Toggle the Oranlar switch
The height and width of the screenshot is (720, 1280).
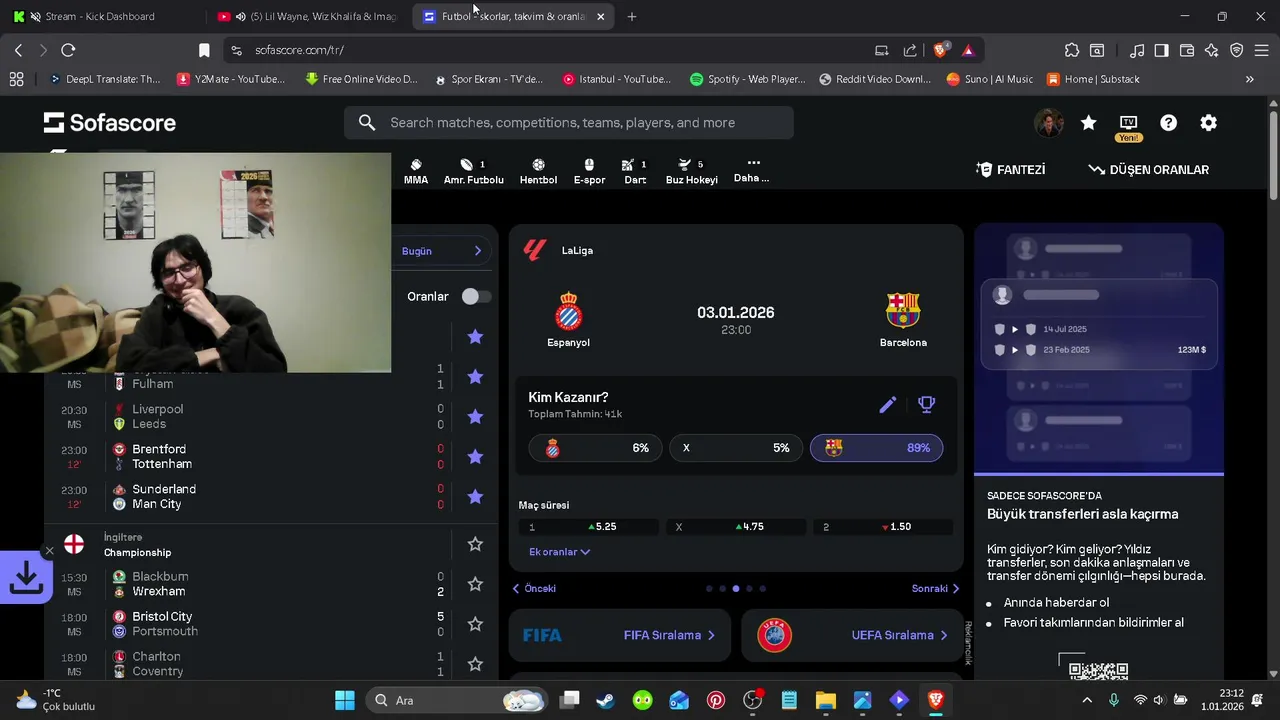coord(476,296)
